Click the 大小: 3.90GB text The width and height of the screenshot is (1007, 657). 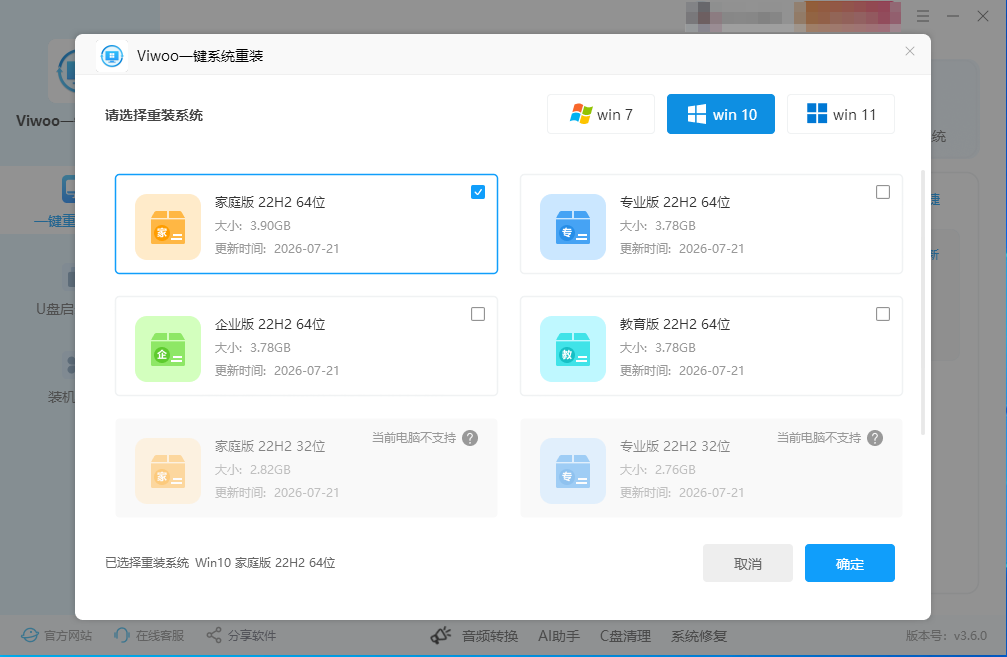click(x=252, y=226)
